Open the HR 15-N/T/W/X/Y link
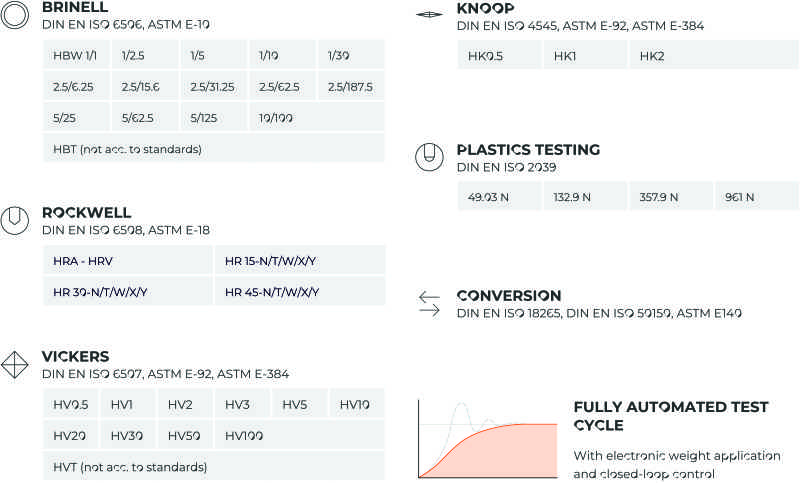This screenshot has width=802, height=483. 300,261
